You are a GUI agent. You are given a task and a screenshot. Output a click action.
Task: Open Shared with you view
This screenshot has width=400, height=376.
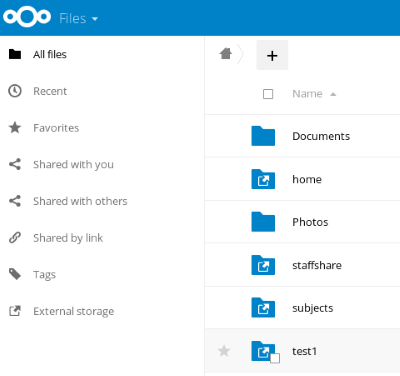tap(73, 164)
